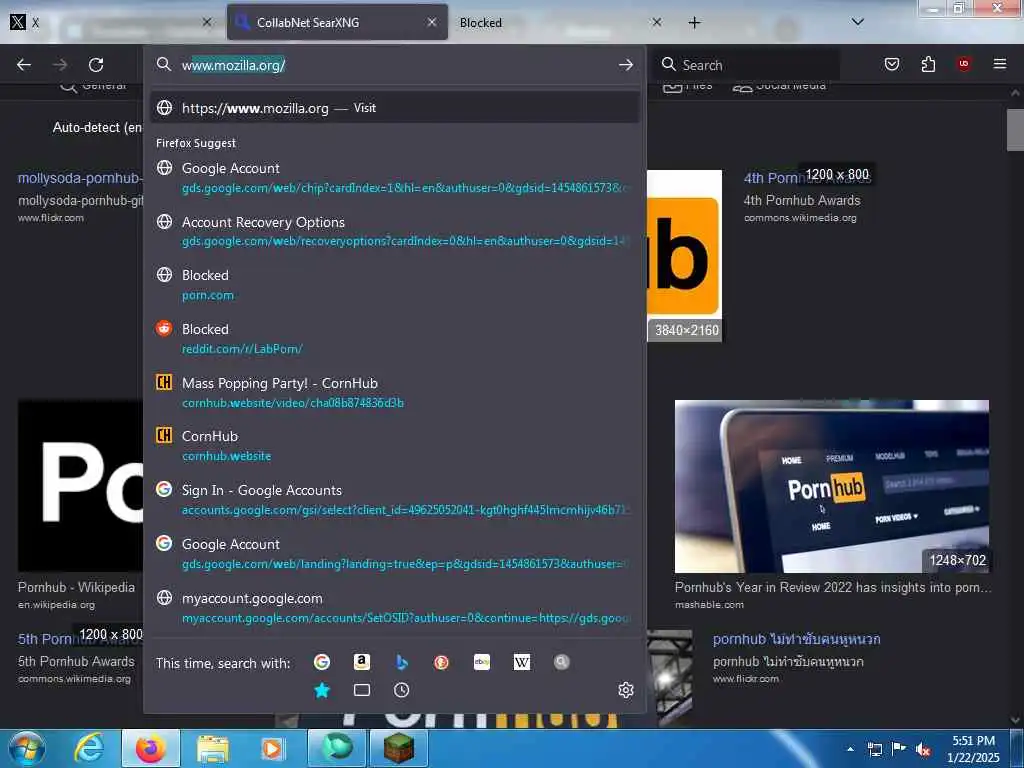This screenshot has width=1024, height=768.
Task: Select Mass Popping Party CornHub suggestion
Action: 394,392
